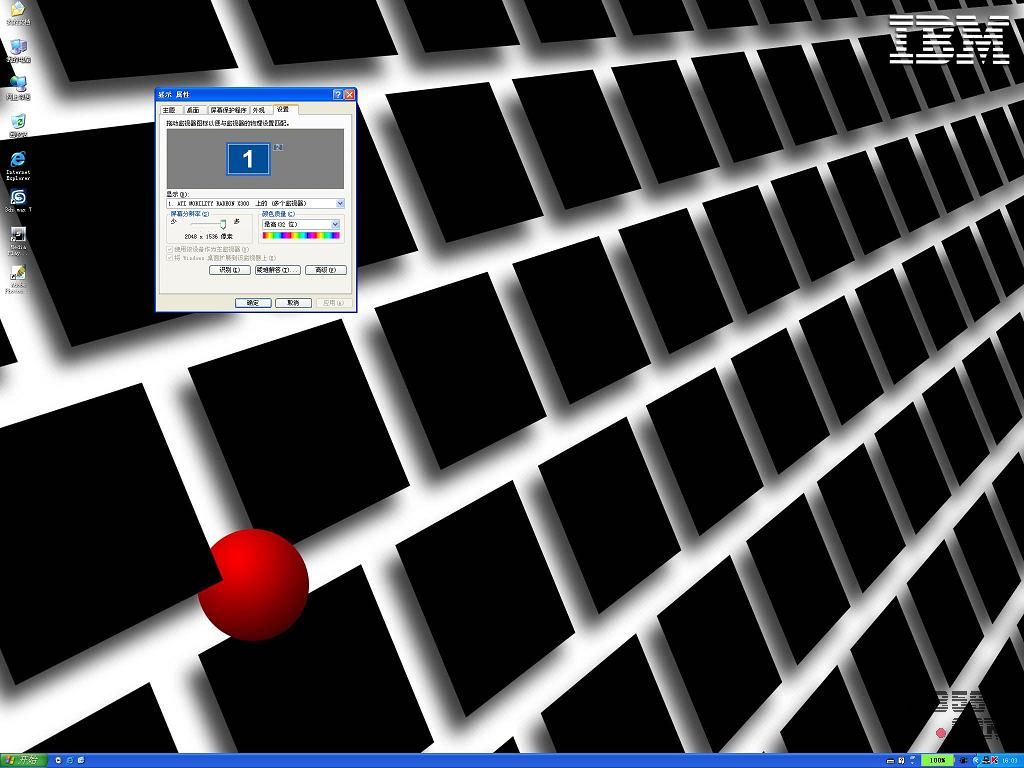Open the My Documents desktop folder icon
The width and height of the screenshot is (1024, 768).
pos(18,11)
